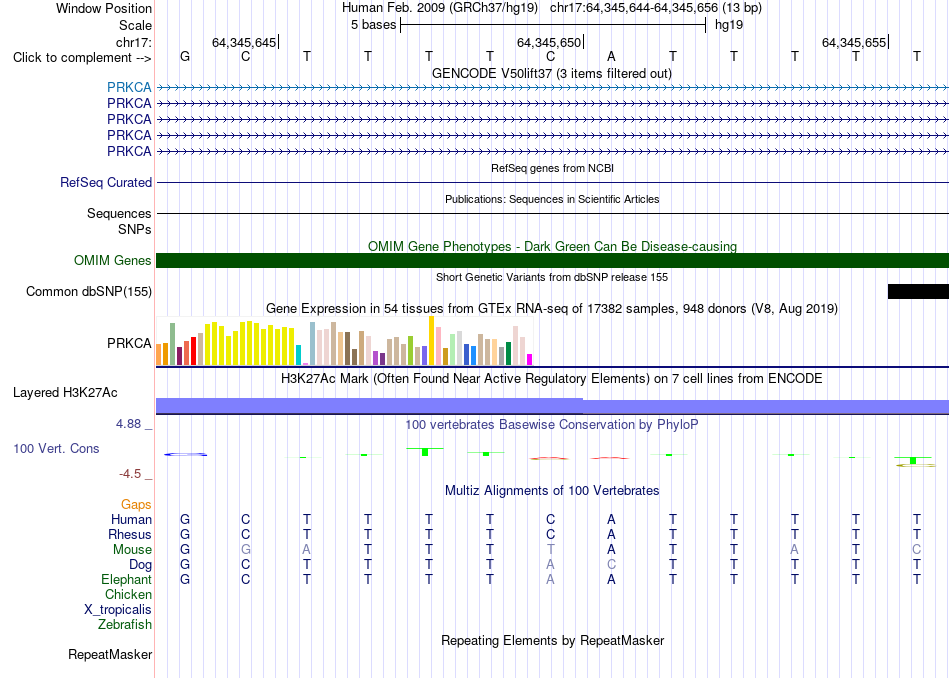This screenshot has height=678, width=950.
Task: Click the dark green OMIM gene bar
Action: pos(552,261)
